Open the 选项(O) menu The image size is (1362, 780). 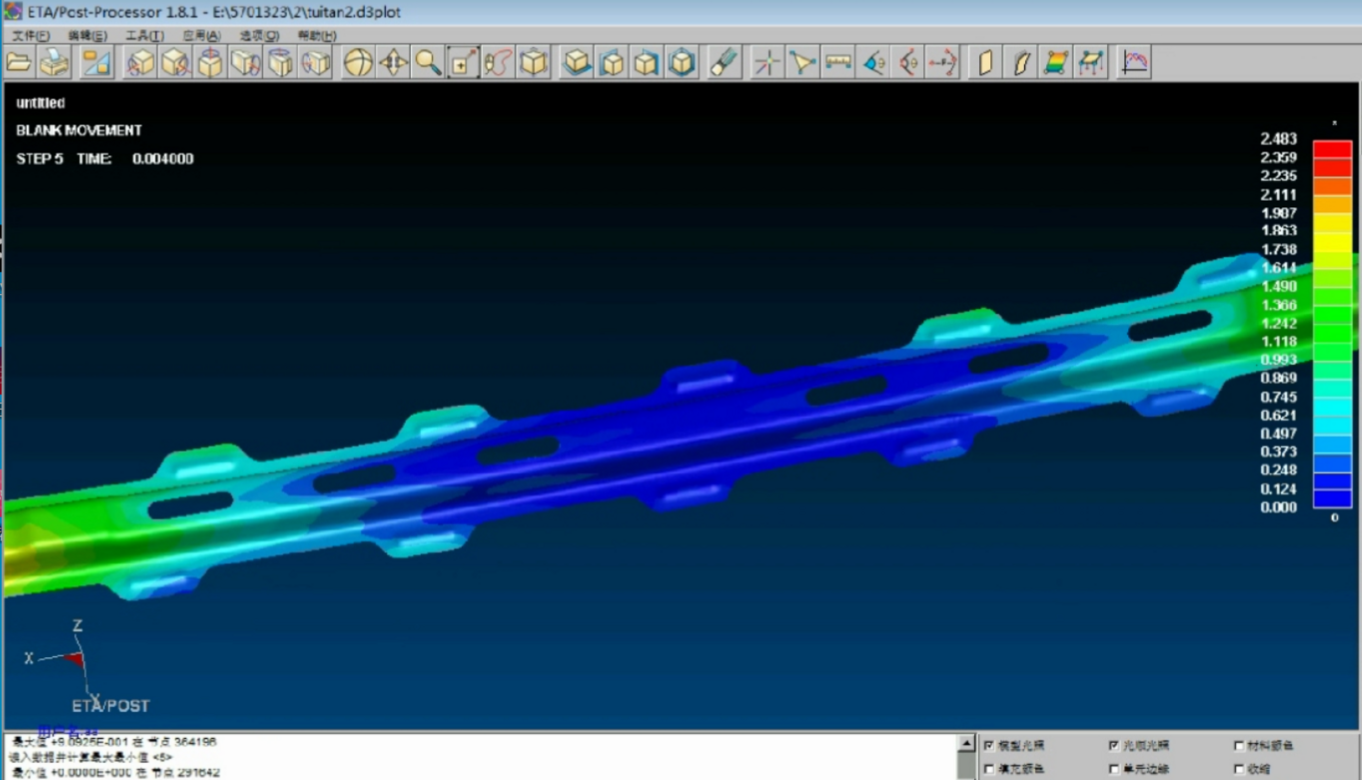click(x=259, y=36)
